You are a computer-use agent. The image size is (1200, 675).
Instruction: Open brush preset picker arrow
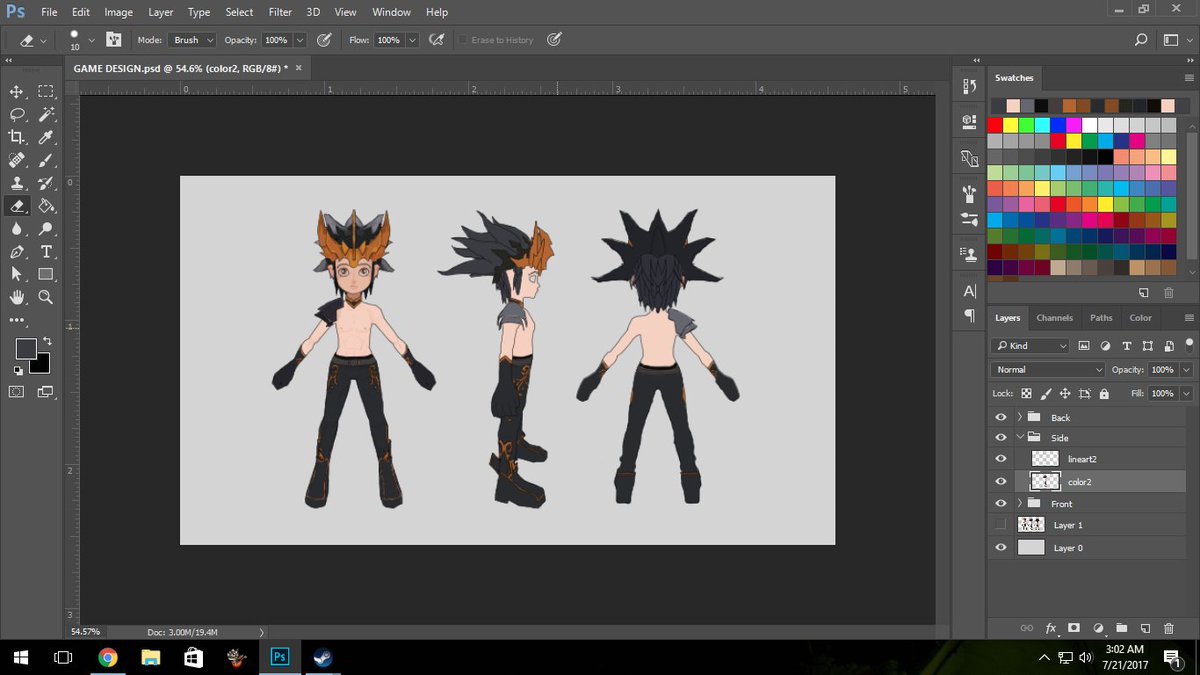92,40
